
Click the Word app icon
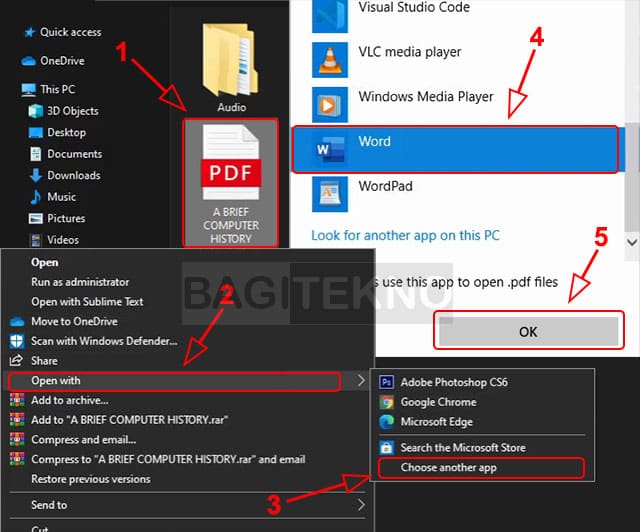330,149
